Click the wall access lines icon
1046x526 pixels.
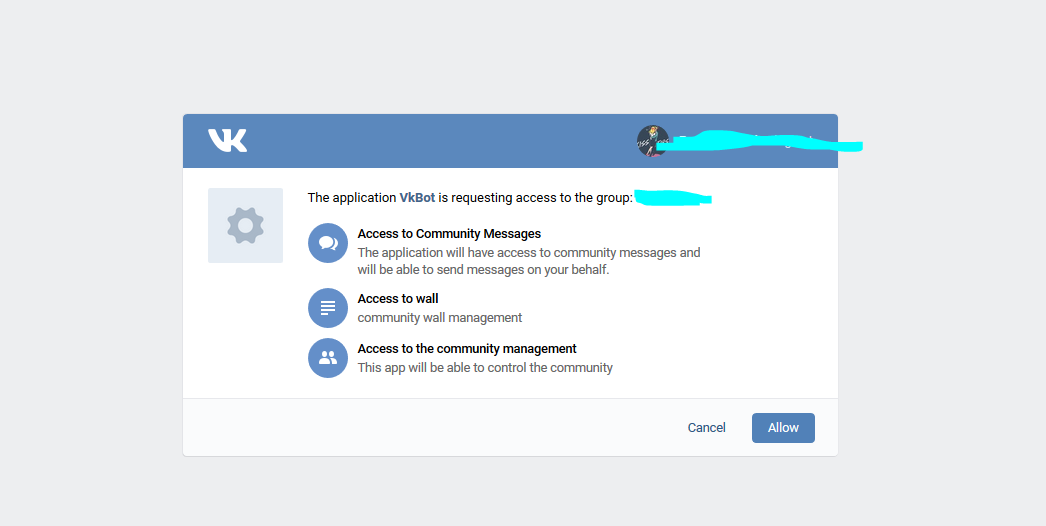(328, 308)
